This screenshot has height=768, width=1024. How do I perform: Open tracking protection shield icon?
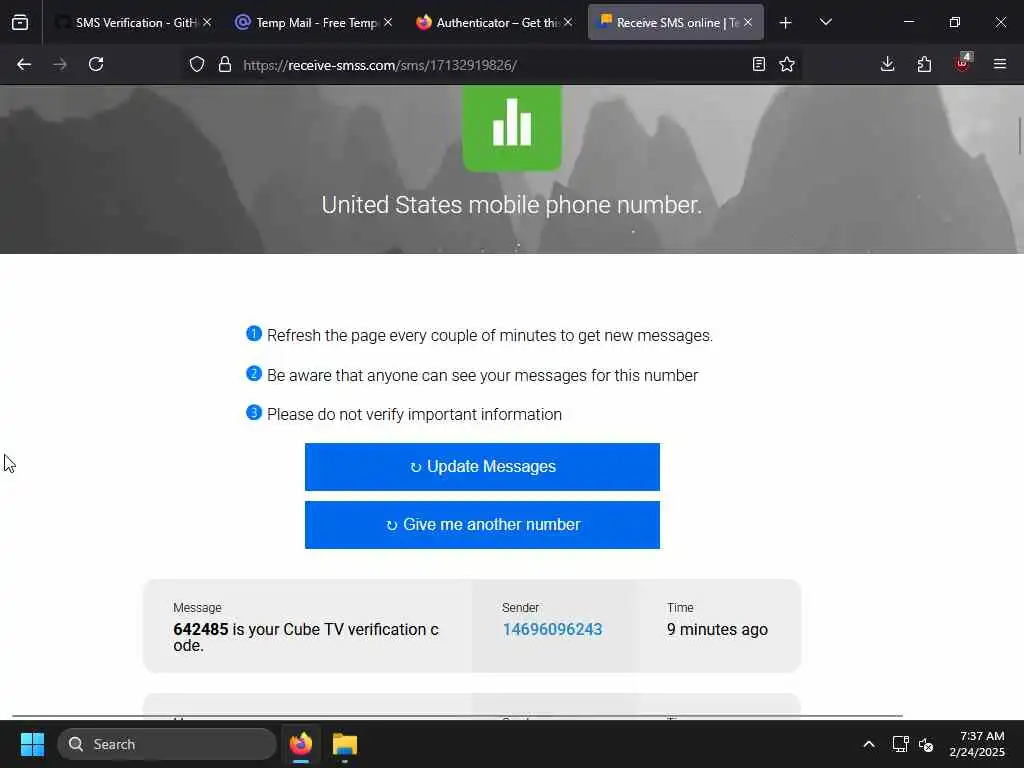(x=197, y=65)
